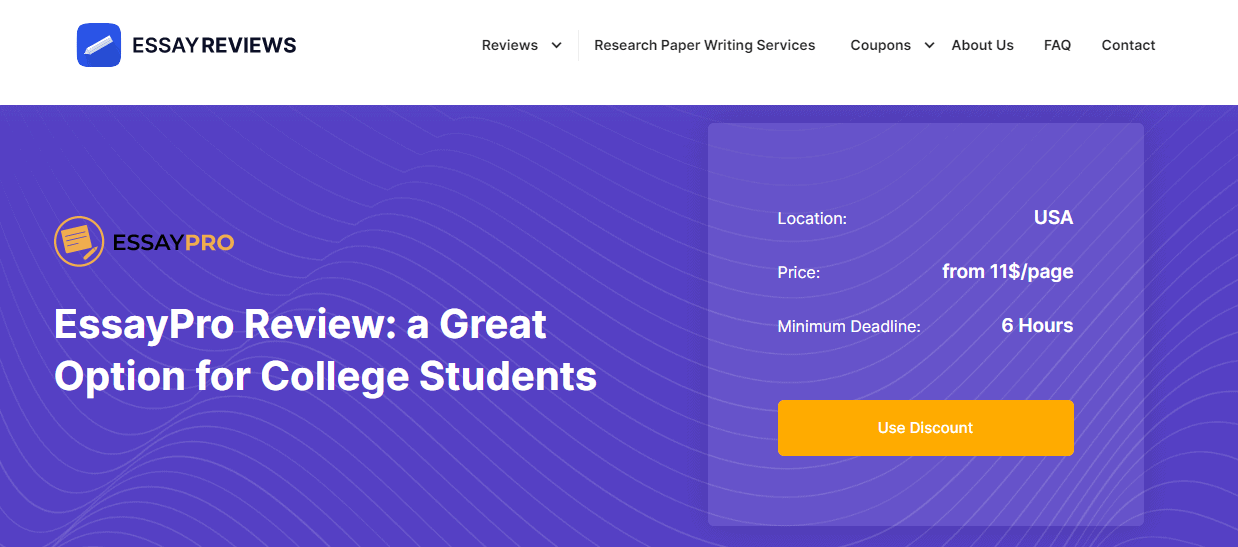The image size is (1238, 547).
Task: Open the About Us page
Action: click(983, 45)
